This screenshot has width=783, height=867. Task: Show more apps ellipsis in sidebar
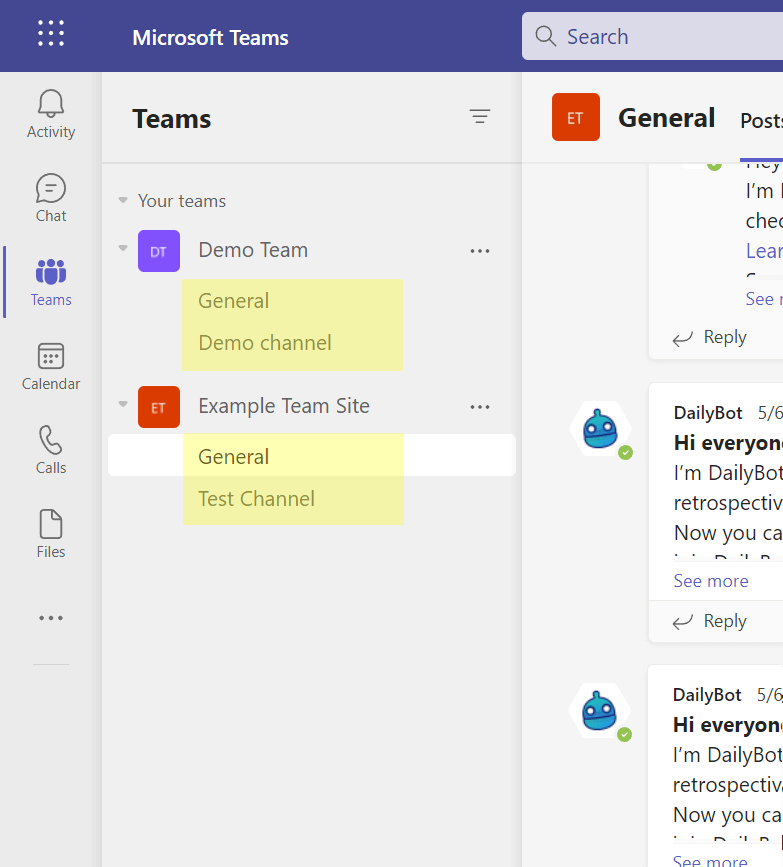(x=51, y=618)
